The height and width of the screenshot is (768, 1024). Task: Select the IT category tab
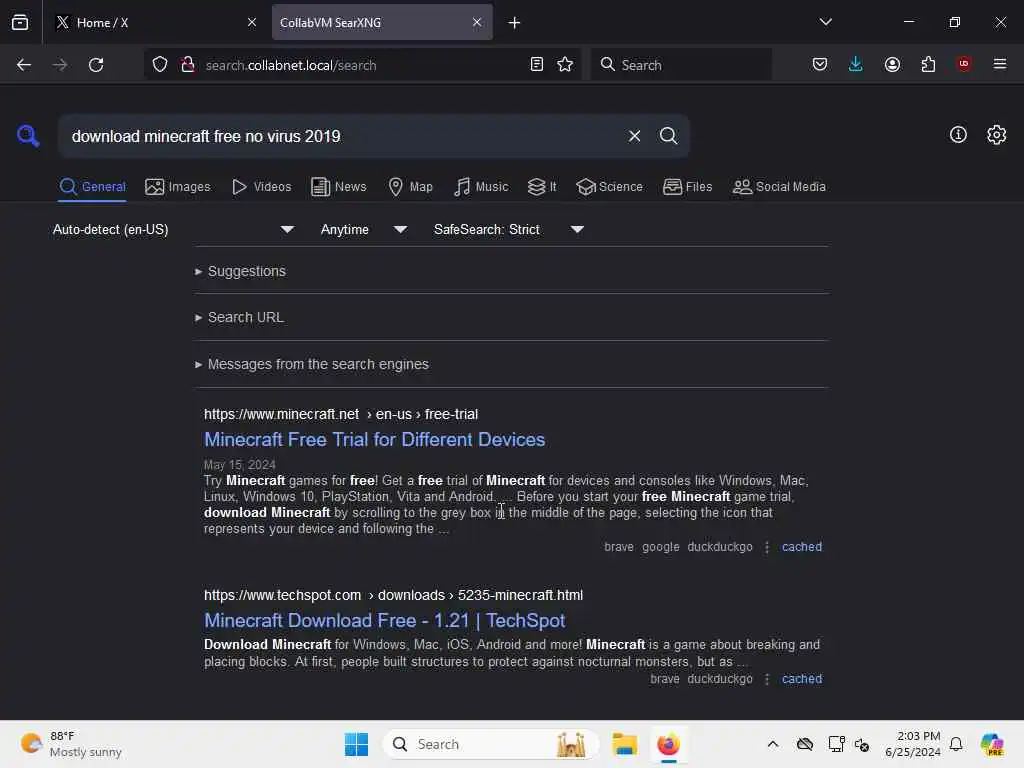pos(542,187)
